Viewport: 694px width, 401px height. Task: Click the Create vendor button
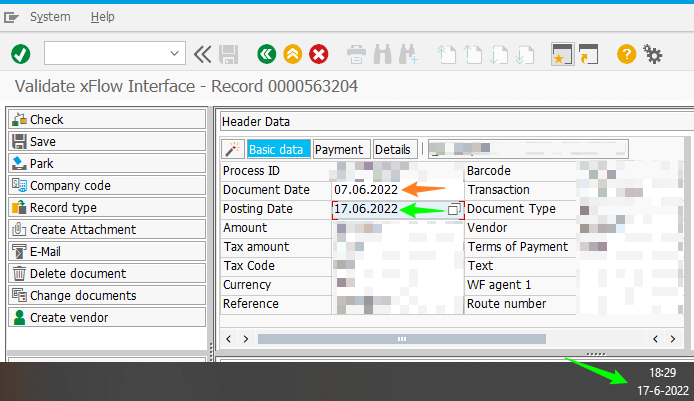coord(106,317)
